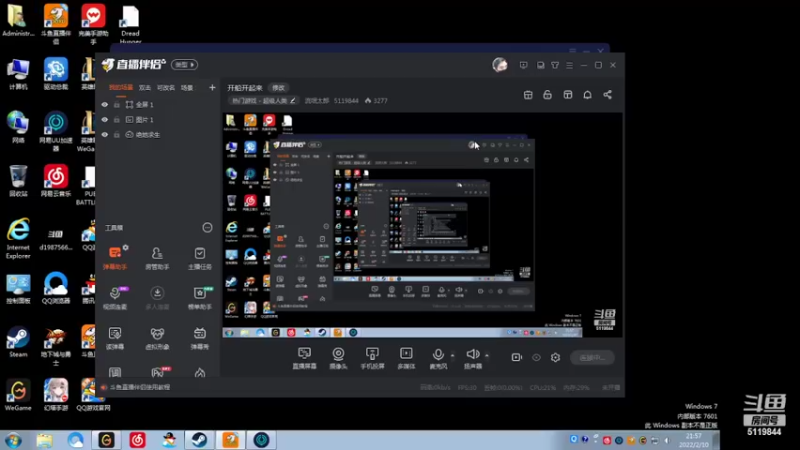
Task: Toggle visibility of 全屏 1 source
Action: (x=105, y=105)
